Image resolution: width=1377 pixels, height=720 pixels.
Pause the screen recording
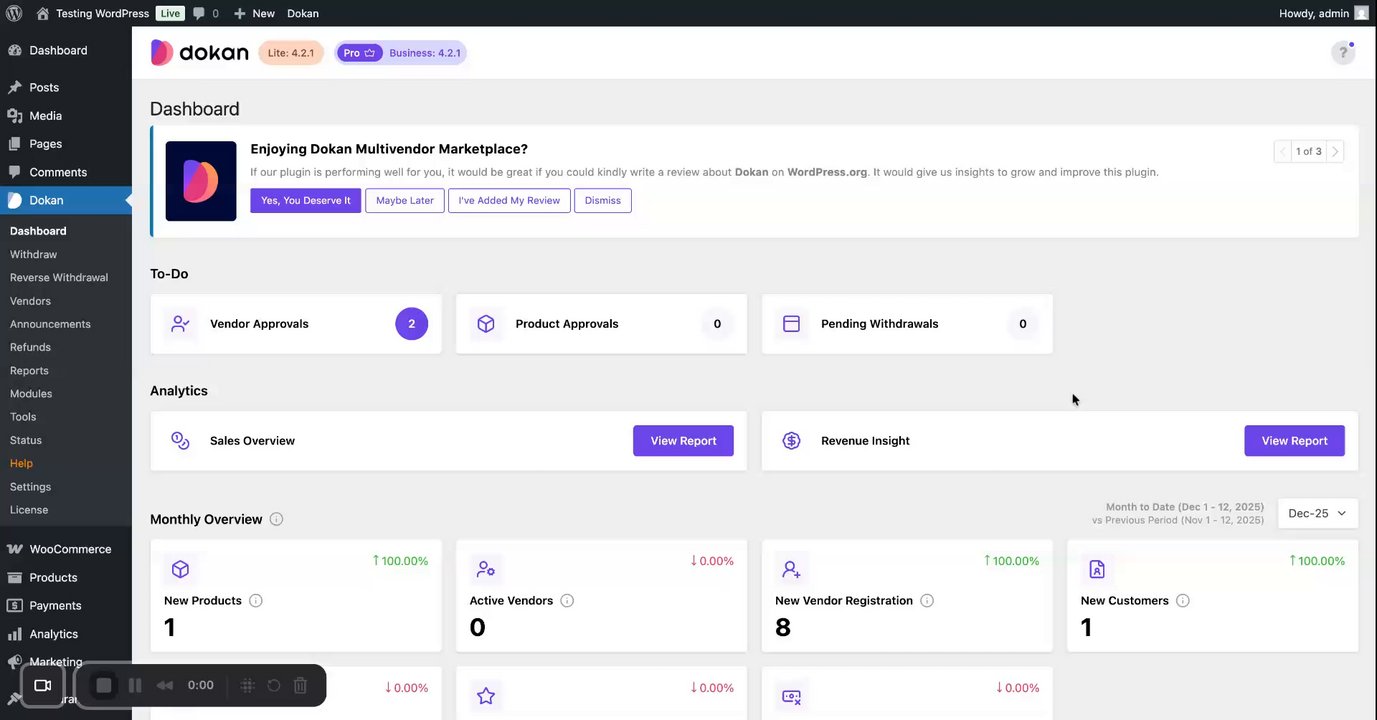[135, 685]
